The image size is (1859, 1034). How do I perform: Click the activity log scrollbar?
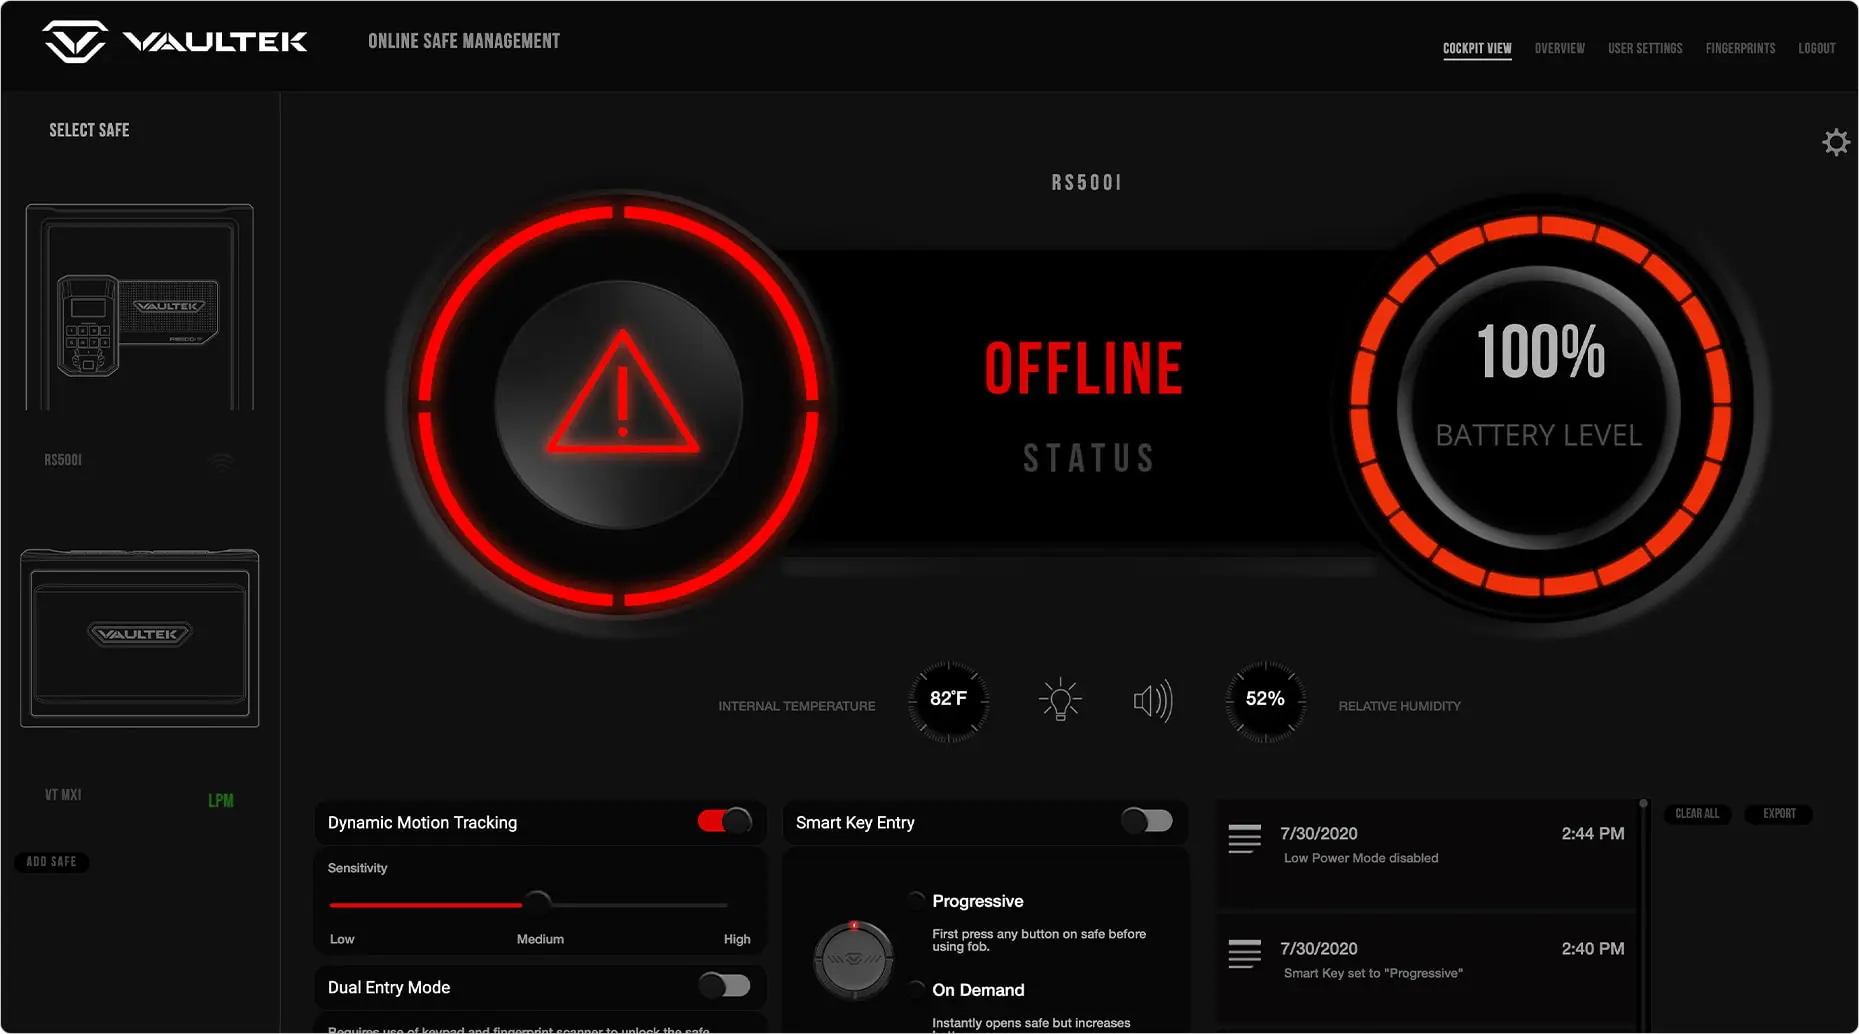(1643, 915)
